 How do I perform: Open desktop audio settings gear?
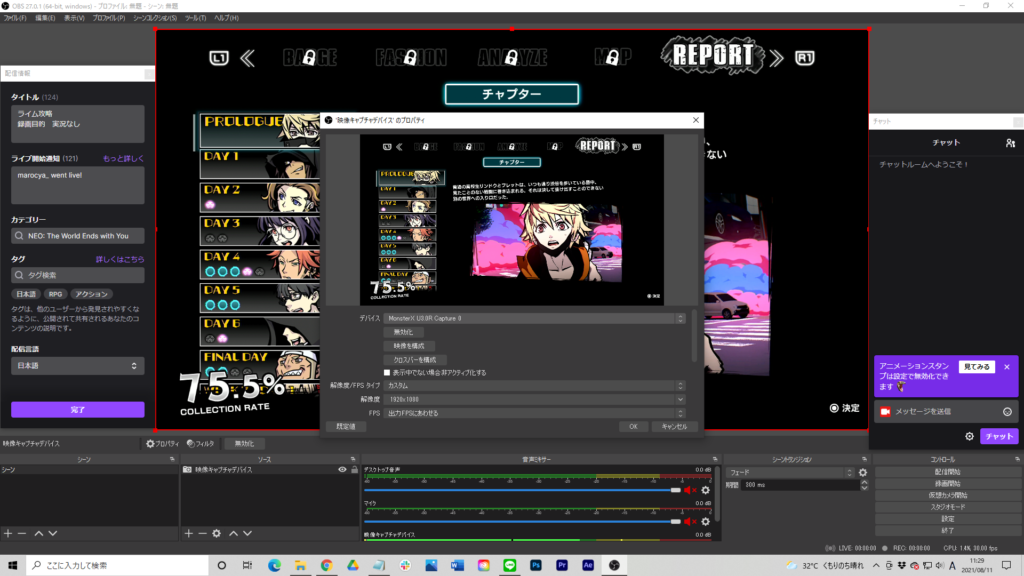[706, 490]
